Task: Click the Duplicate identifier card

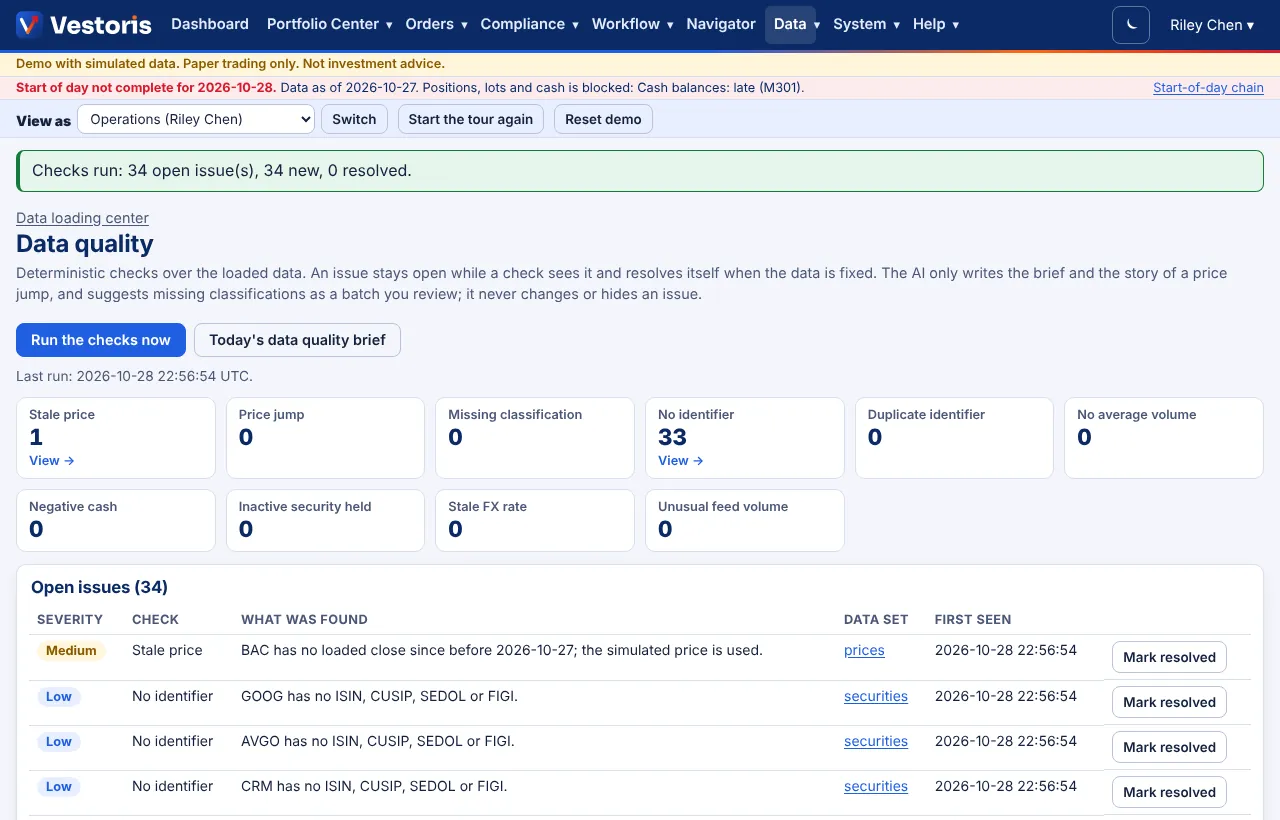Action: pos(954,438)
